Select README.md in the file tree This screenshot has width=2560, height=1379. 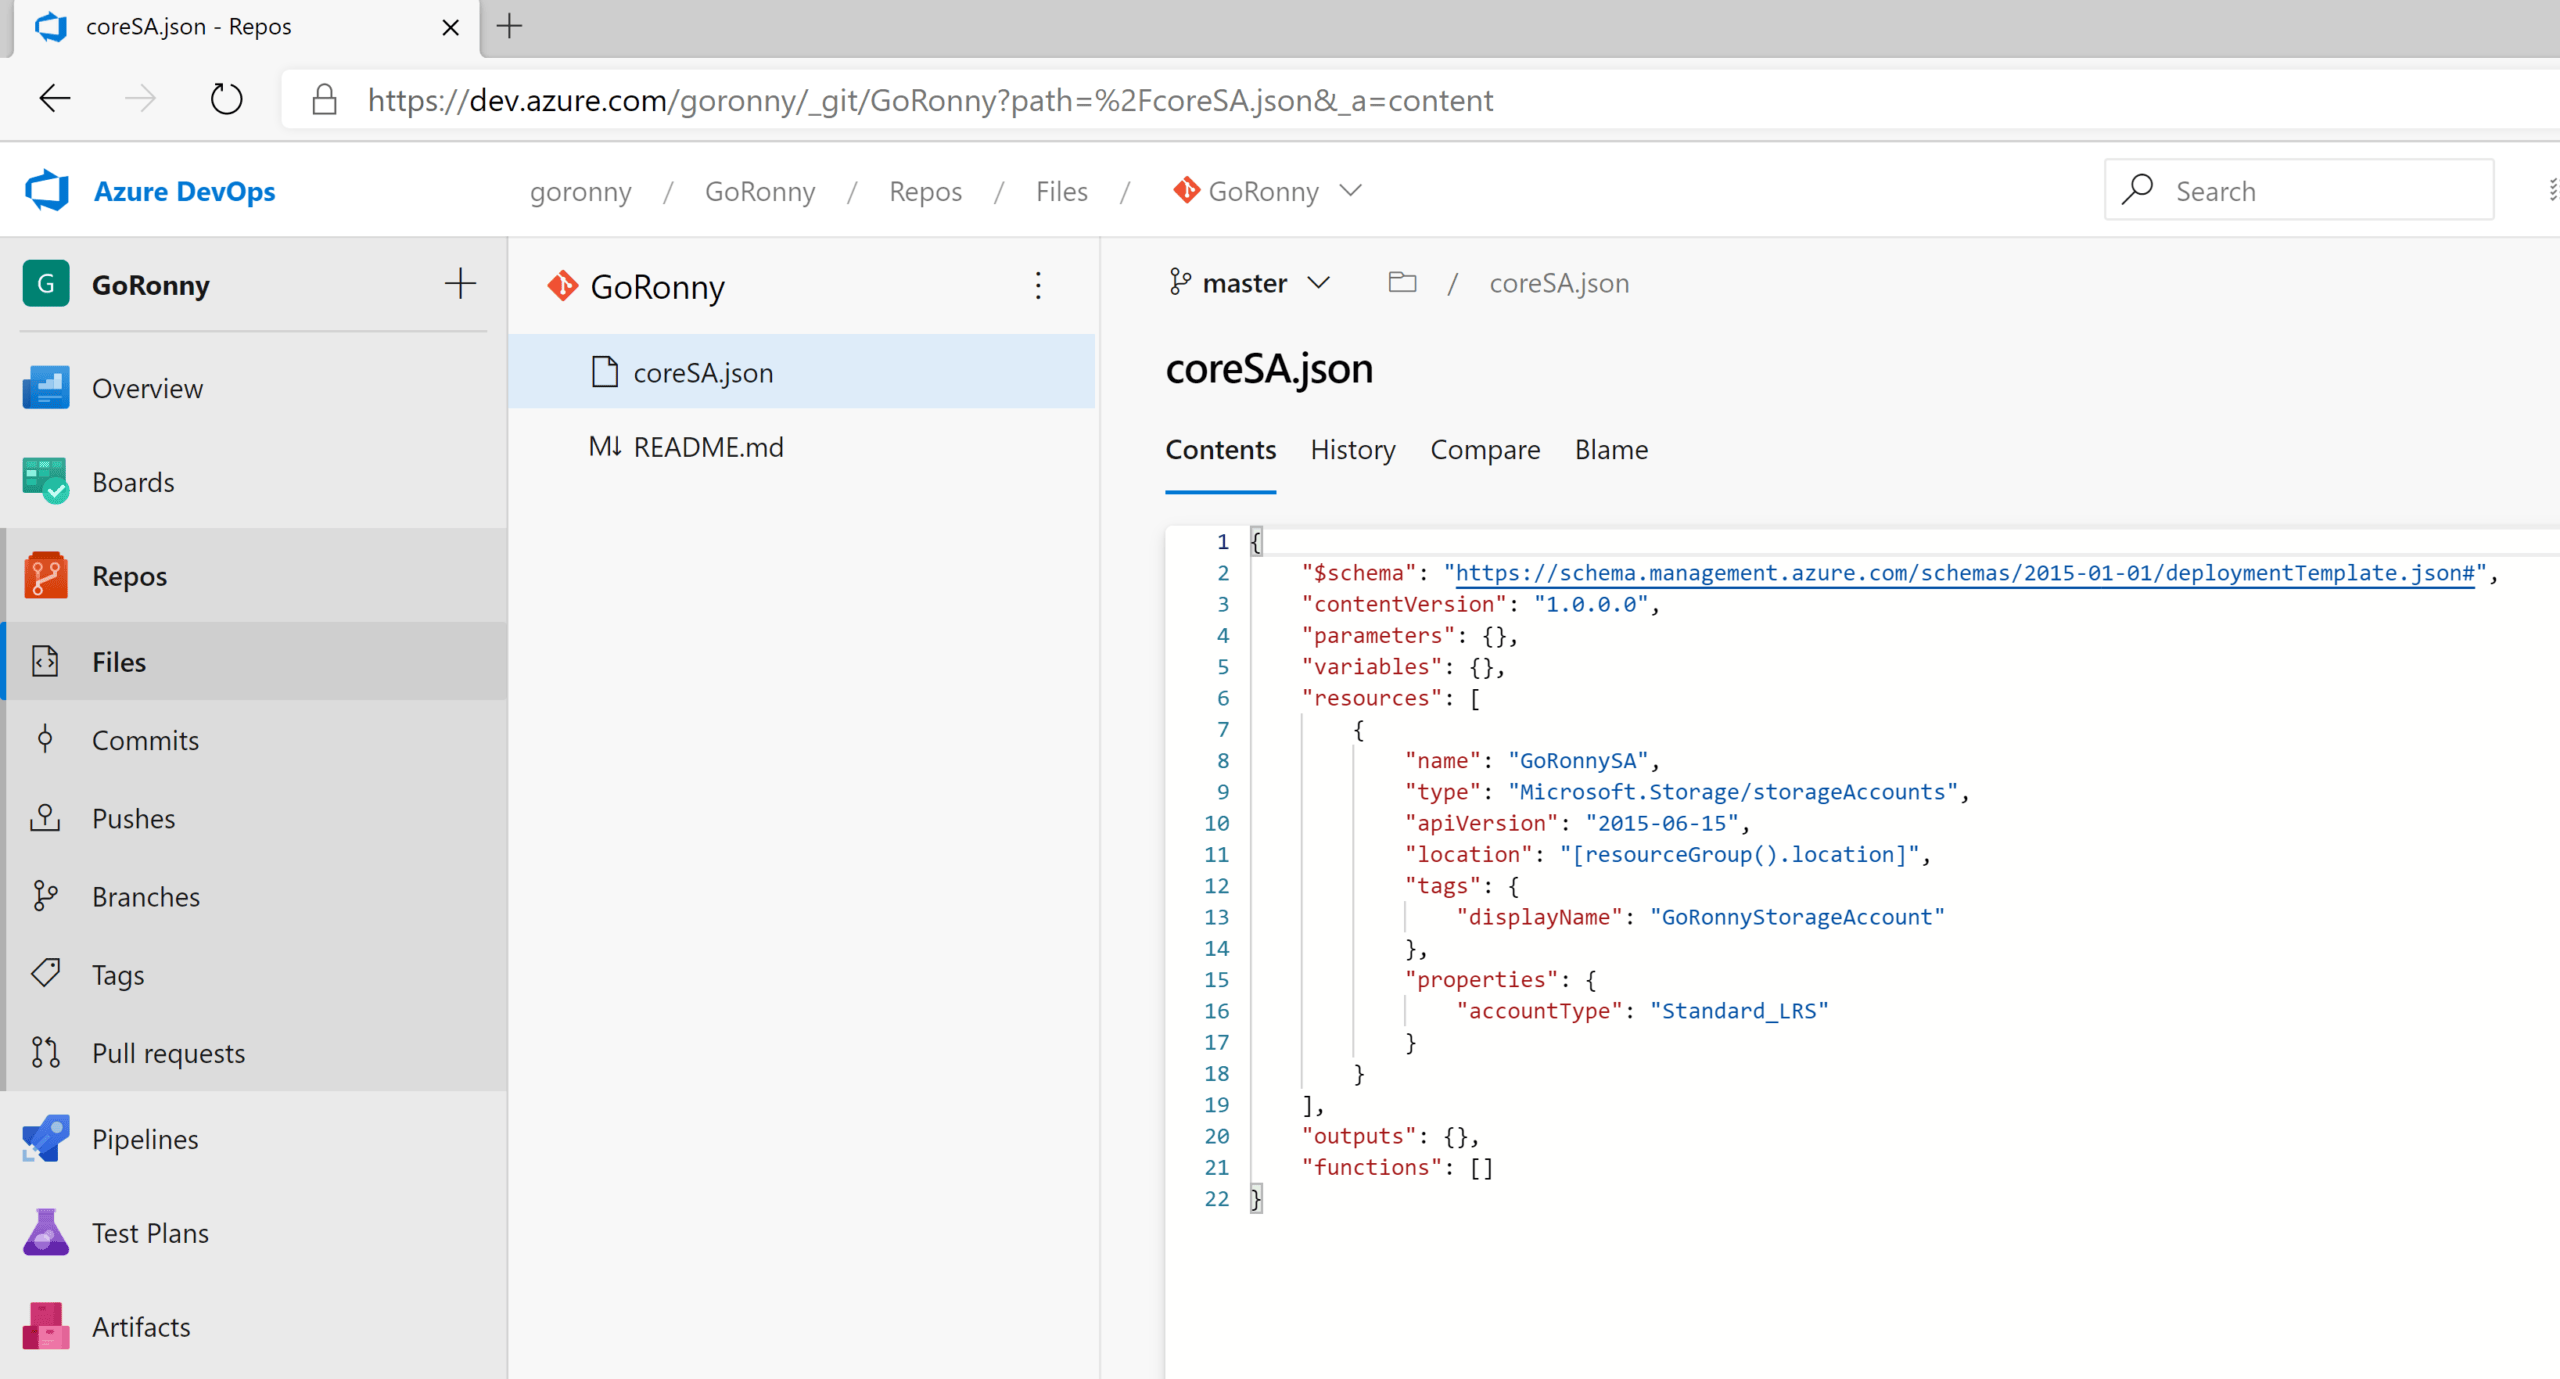(801, 447)
